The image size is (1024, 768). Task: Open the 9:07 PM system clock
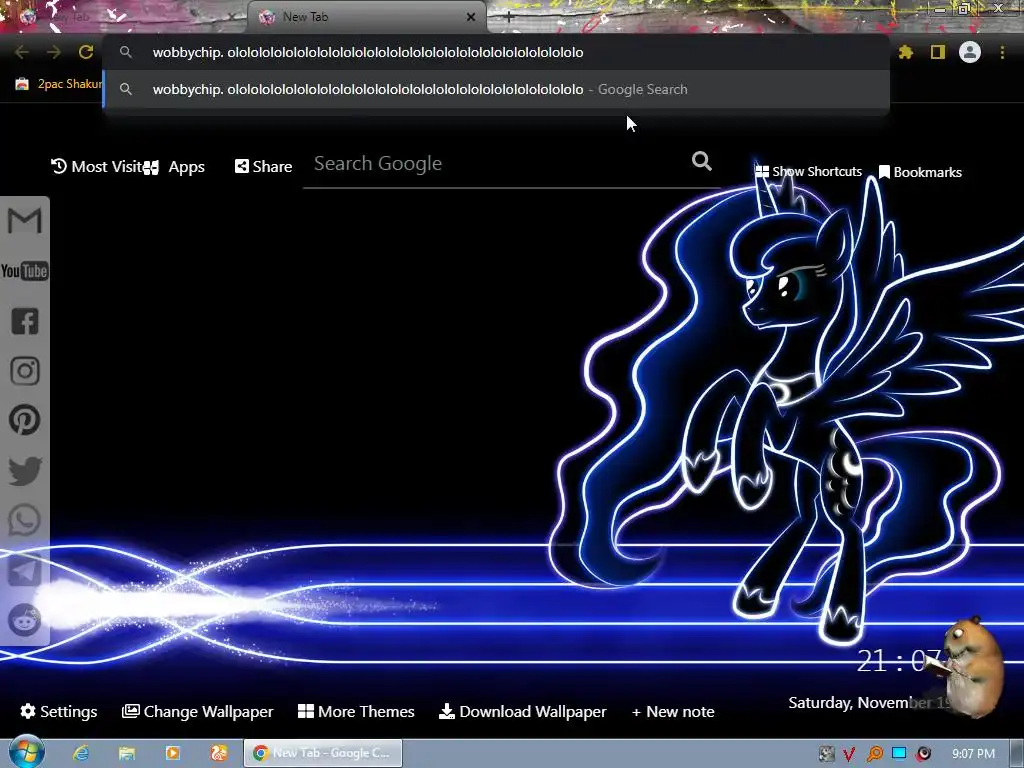click(x=973, y=754)
